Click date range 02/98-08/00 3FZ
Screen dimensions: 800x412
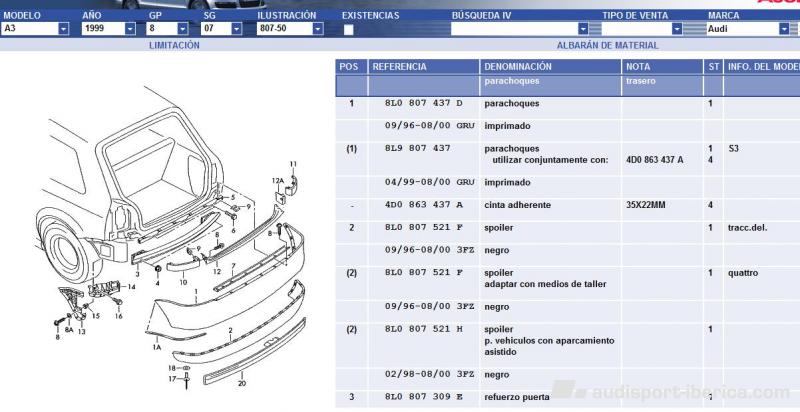coord(430,374)
